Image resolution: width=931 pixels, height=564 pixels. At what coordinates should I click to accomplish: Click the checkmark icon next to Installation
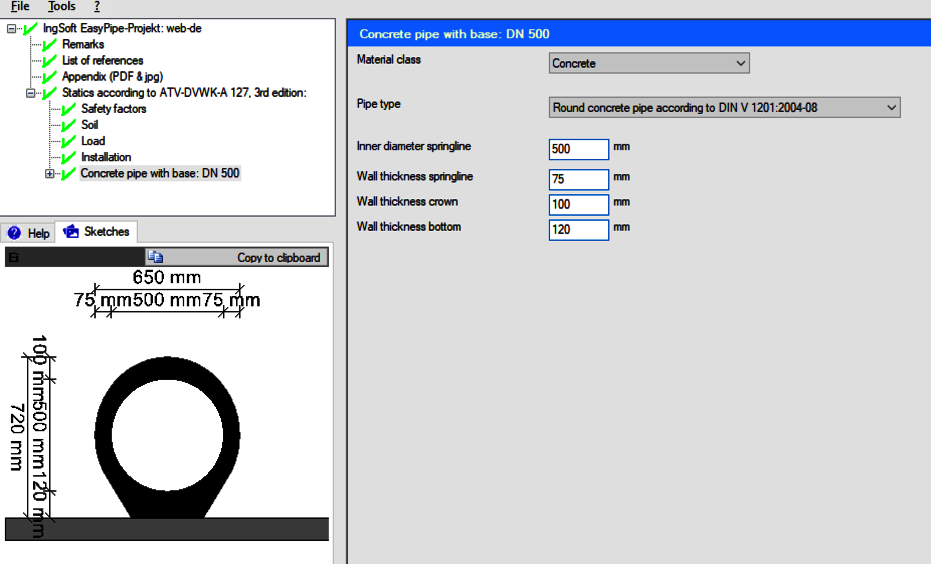point(69,157)
